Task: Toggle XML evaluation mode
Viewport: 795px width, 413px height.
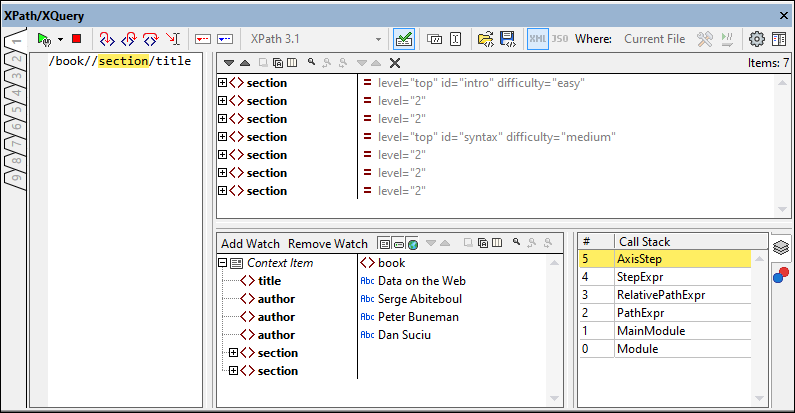Action: coord(537,39)
